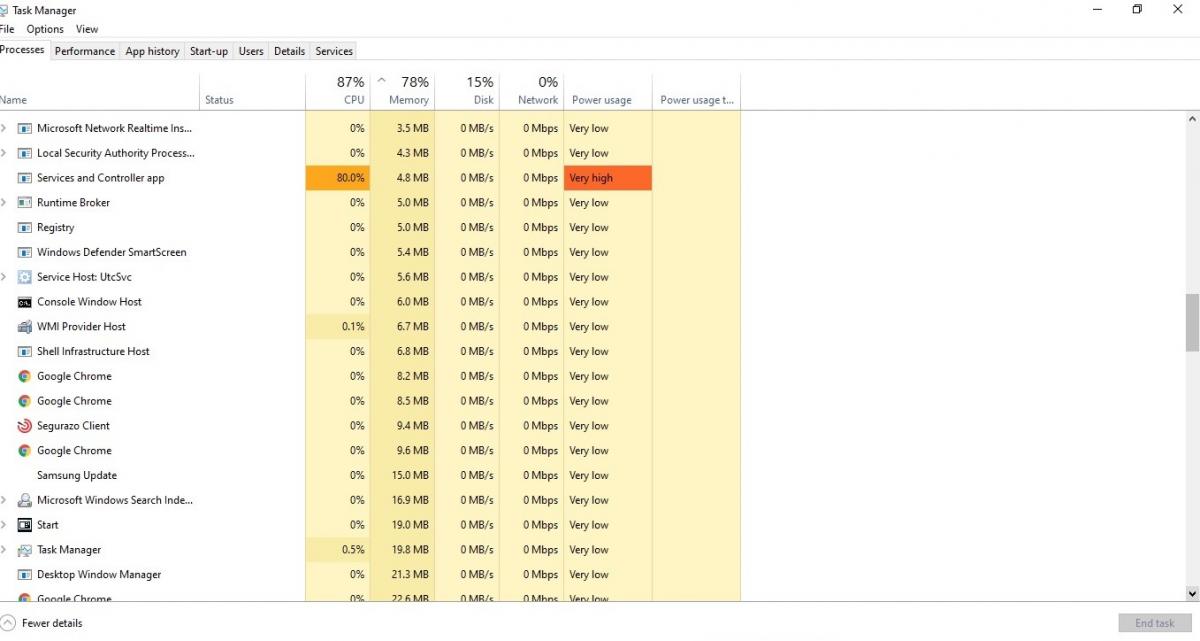Sort by Power usage trend column header
This screenshot has width=1200, height=641.
click(x=697, y=92)
